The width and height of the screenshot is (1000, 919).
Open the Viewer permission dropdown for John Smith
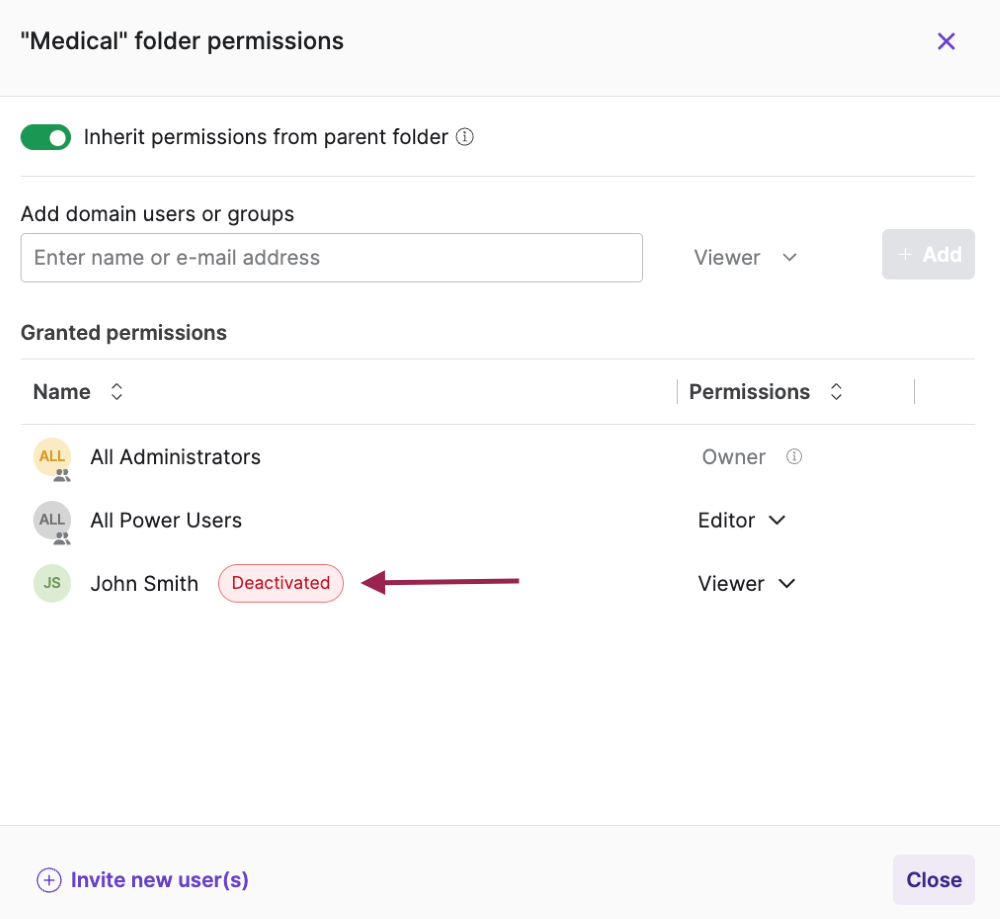tap(747, 583)
